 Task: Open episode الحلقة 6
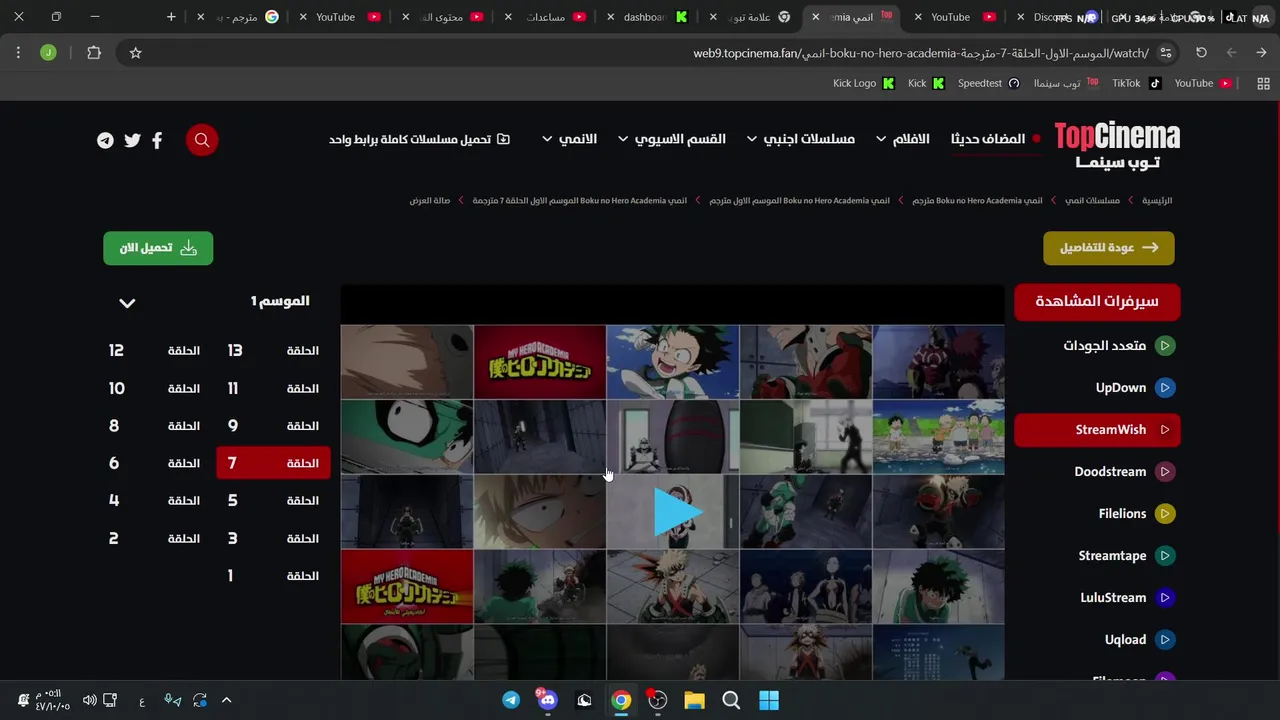(x=155, y=463)
